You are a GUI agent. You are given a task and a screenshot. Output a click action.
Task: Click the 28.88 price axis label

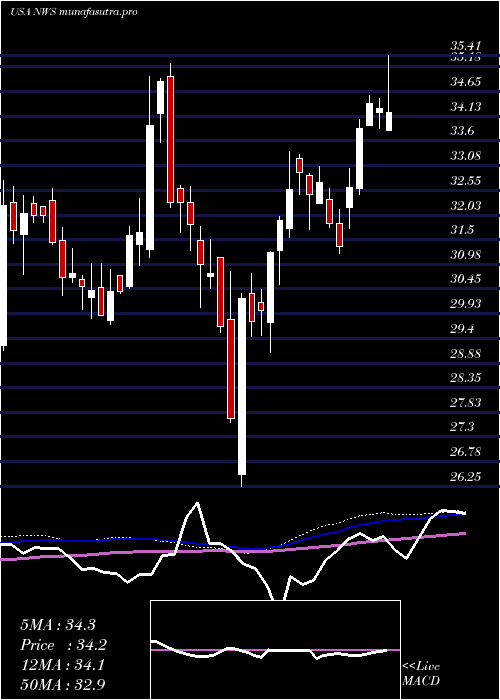pos(465,354)
